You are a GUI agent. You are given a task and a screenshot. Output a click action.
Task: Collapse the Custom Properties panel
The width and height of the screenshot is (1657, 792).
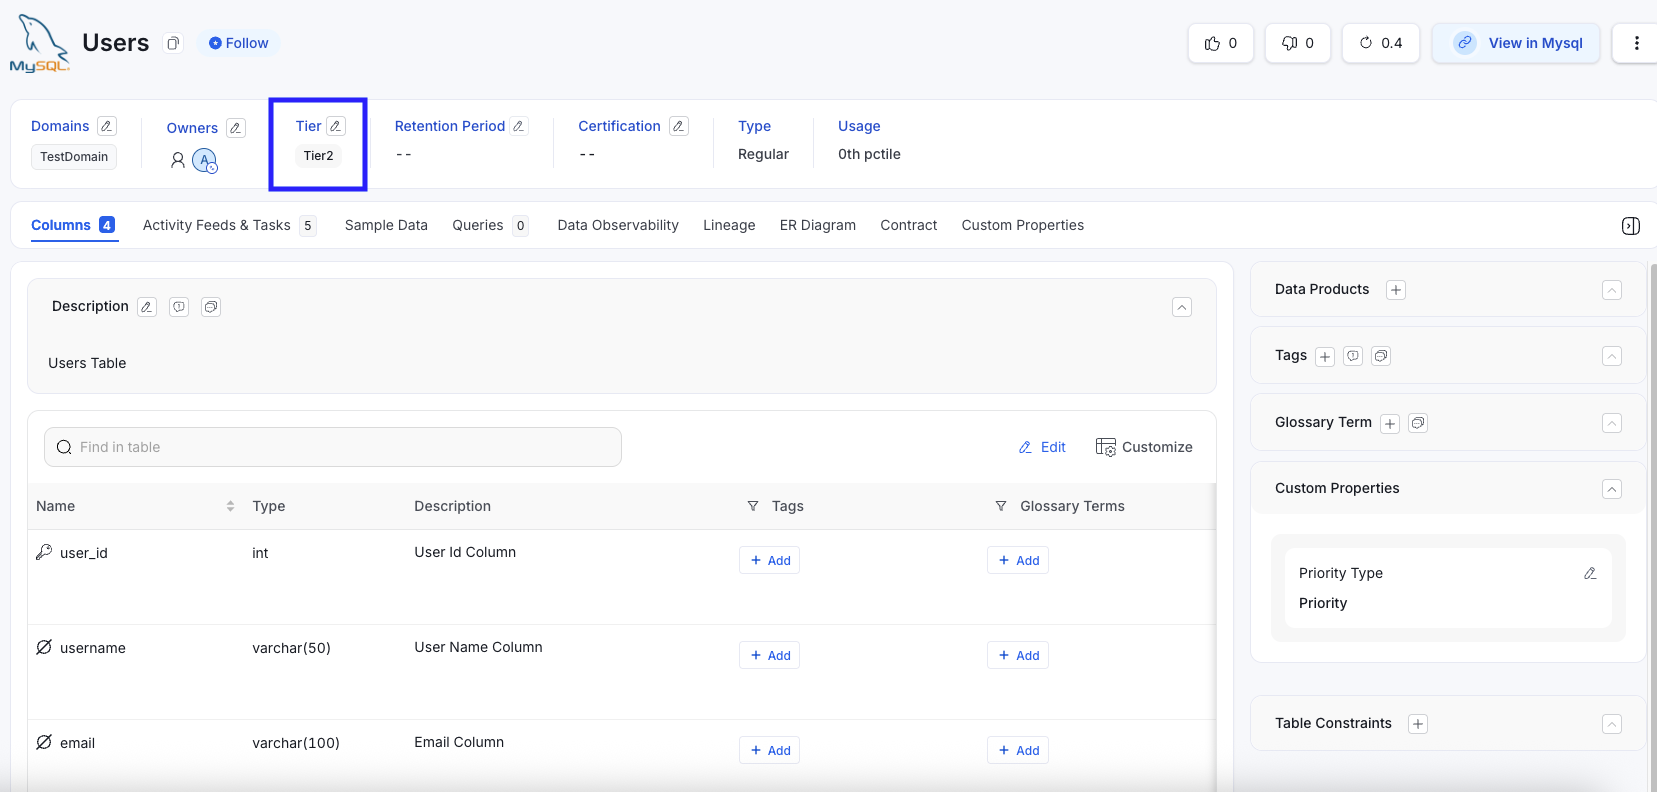click(x=1612, y=489)
